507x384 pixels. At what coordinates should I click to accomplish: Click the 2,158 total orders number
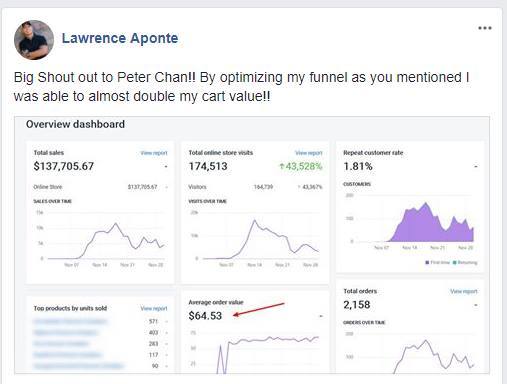[x=357, y=304]
